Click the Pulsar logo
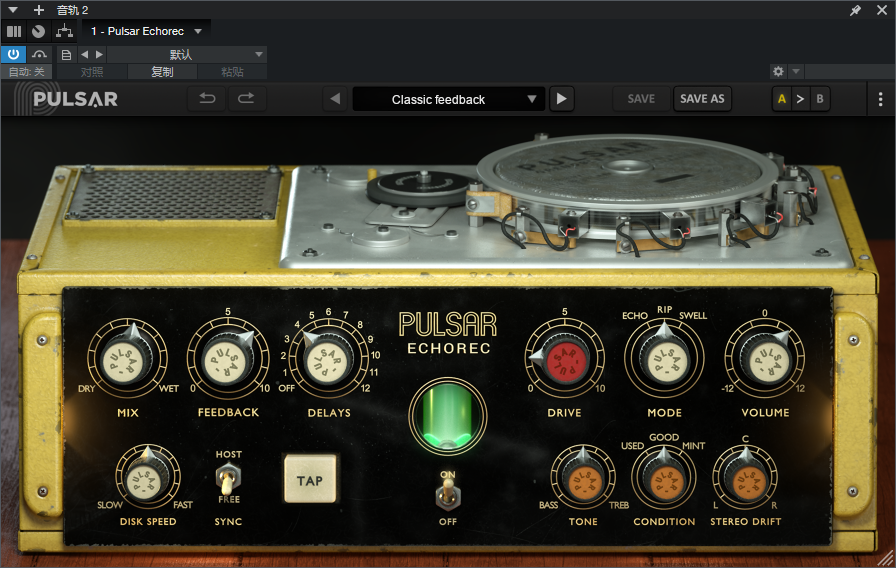 click(x=66, y=99)
